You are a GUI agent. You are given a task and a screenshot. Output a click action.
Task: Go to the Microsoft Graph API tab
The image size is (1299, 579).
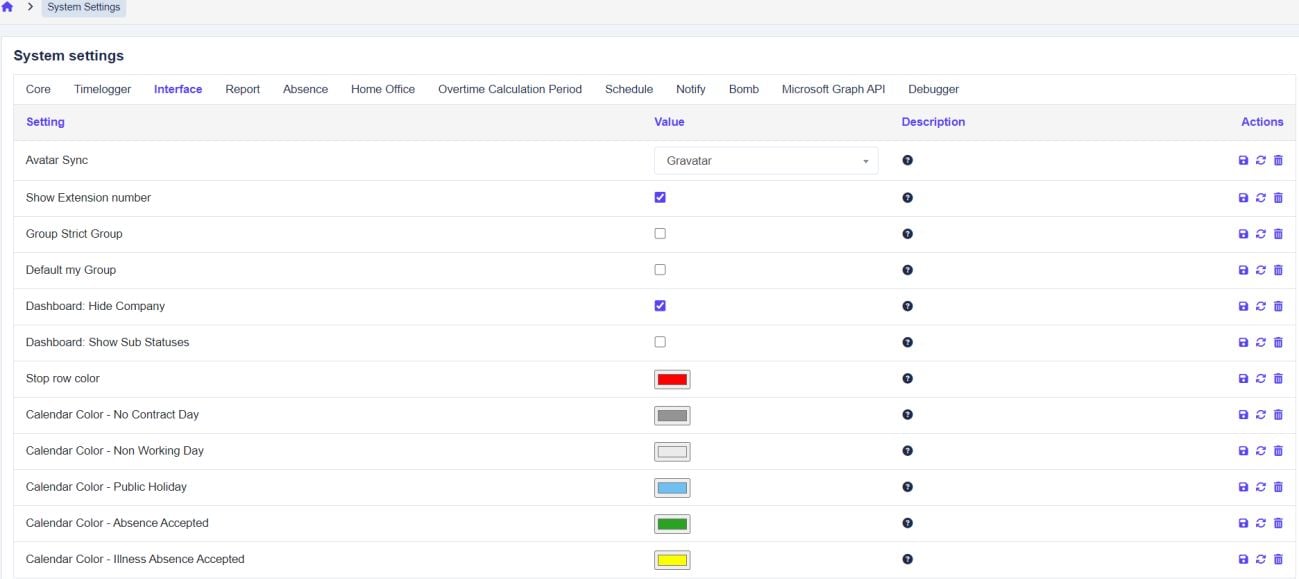pos(833,89)
